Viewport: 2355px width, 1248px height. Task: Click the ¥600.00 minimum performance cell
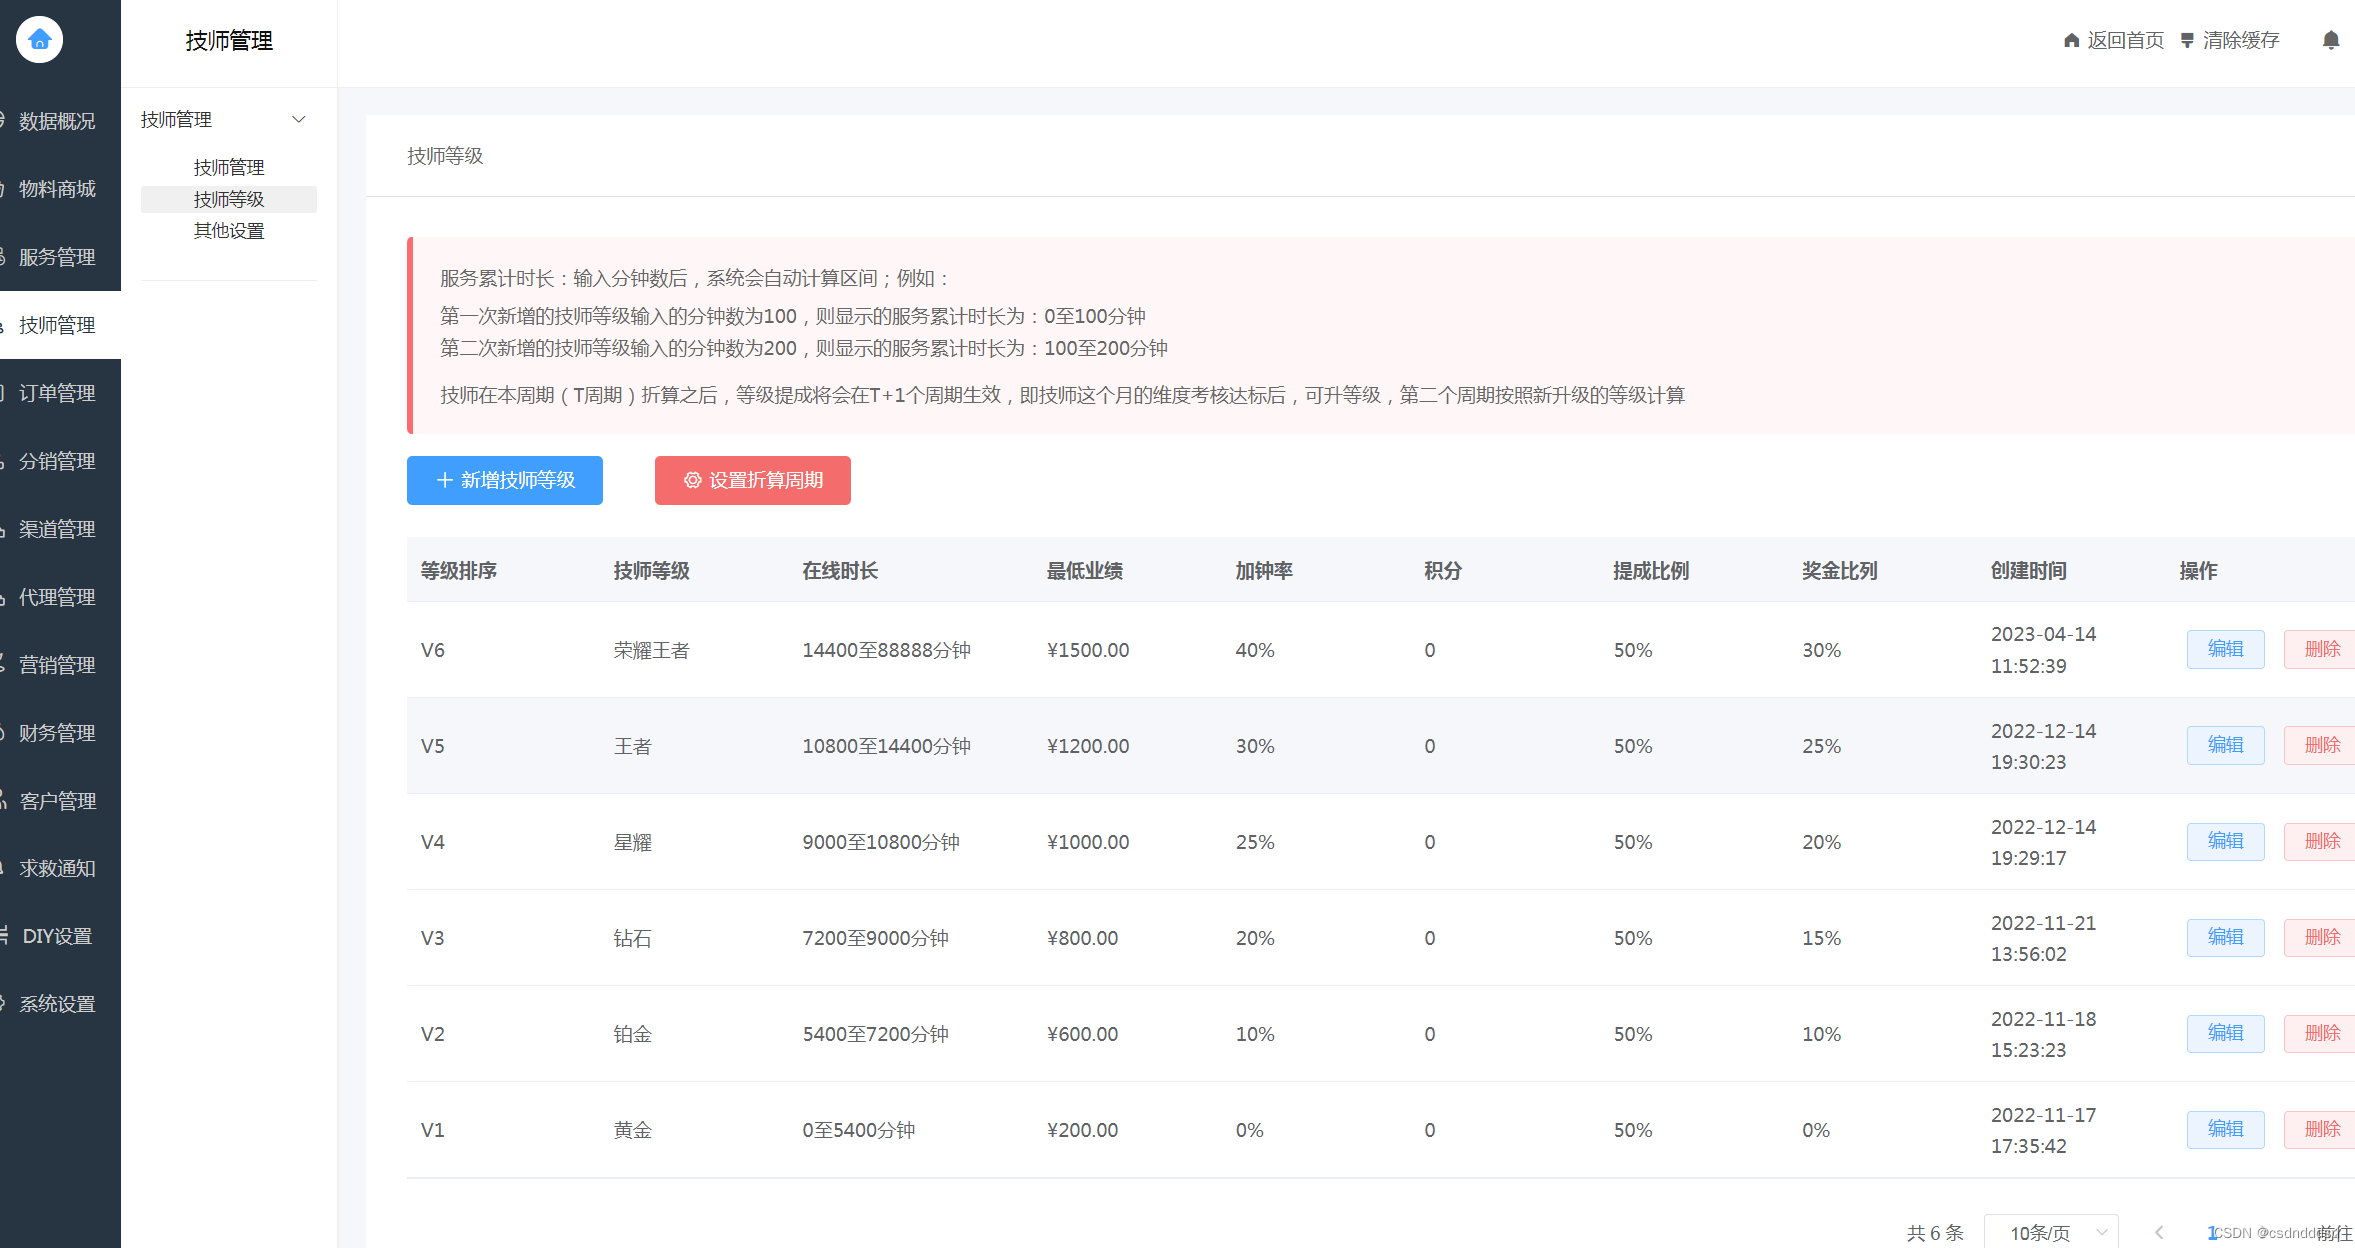(1082, 1034)
